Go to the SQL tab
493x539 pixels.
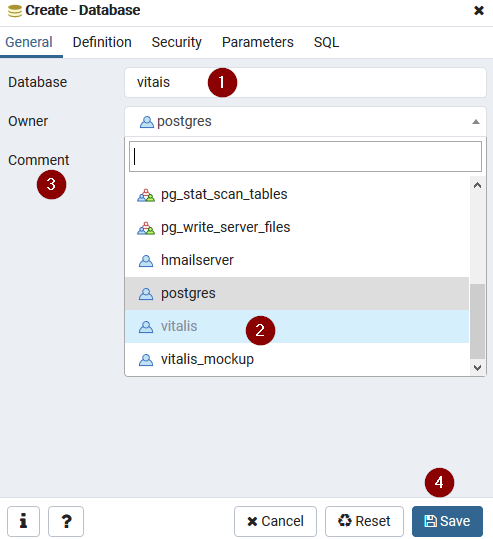tap(326, 42)
